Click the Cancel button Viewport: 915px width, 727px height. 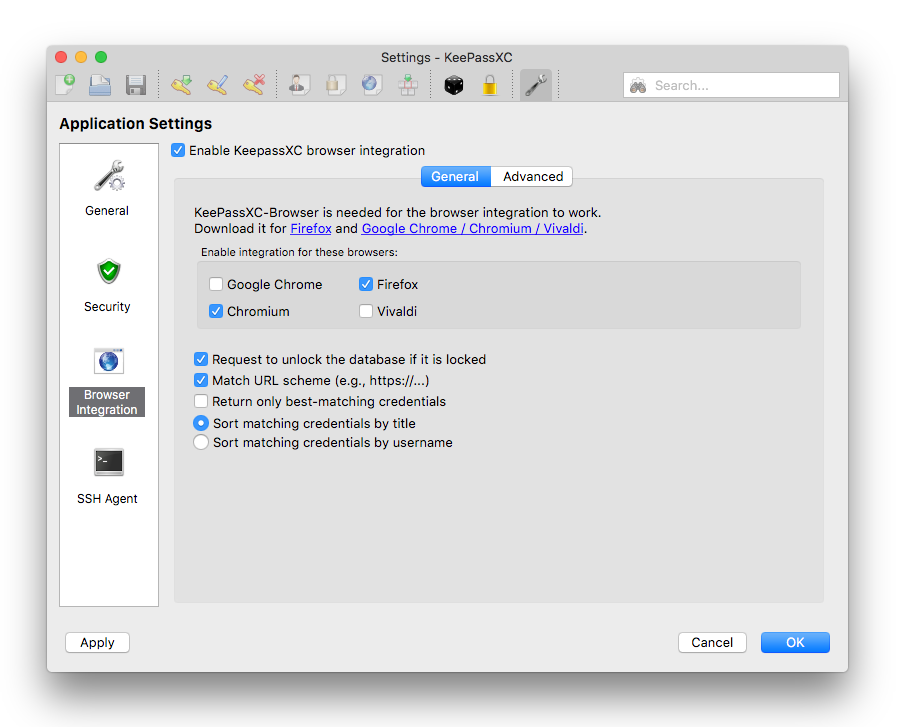[x=712, y=642]
